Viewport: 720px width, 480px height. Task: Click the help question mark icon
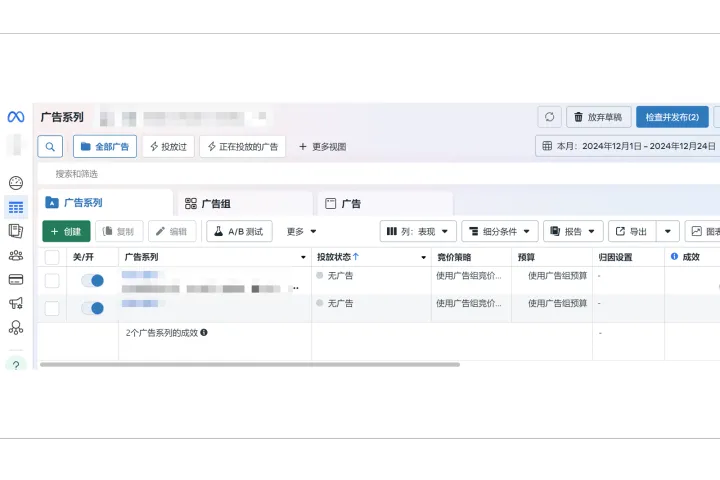tap(16, 365)
